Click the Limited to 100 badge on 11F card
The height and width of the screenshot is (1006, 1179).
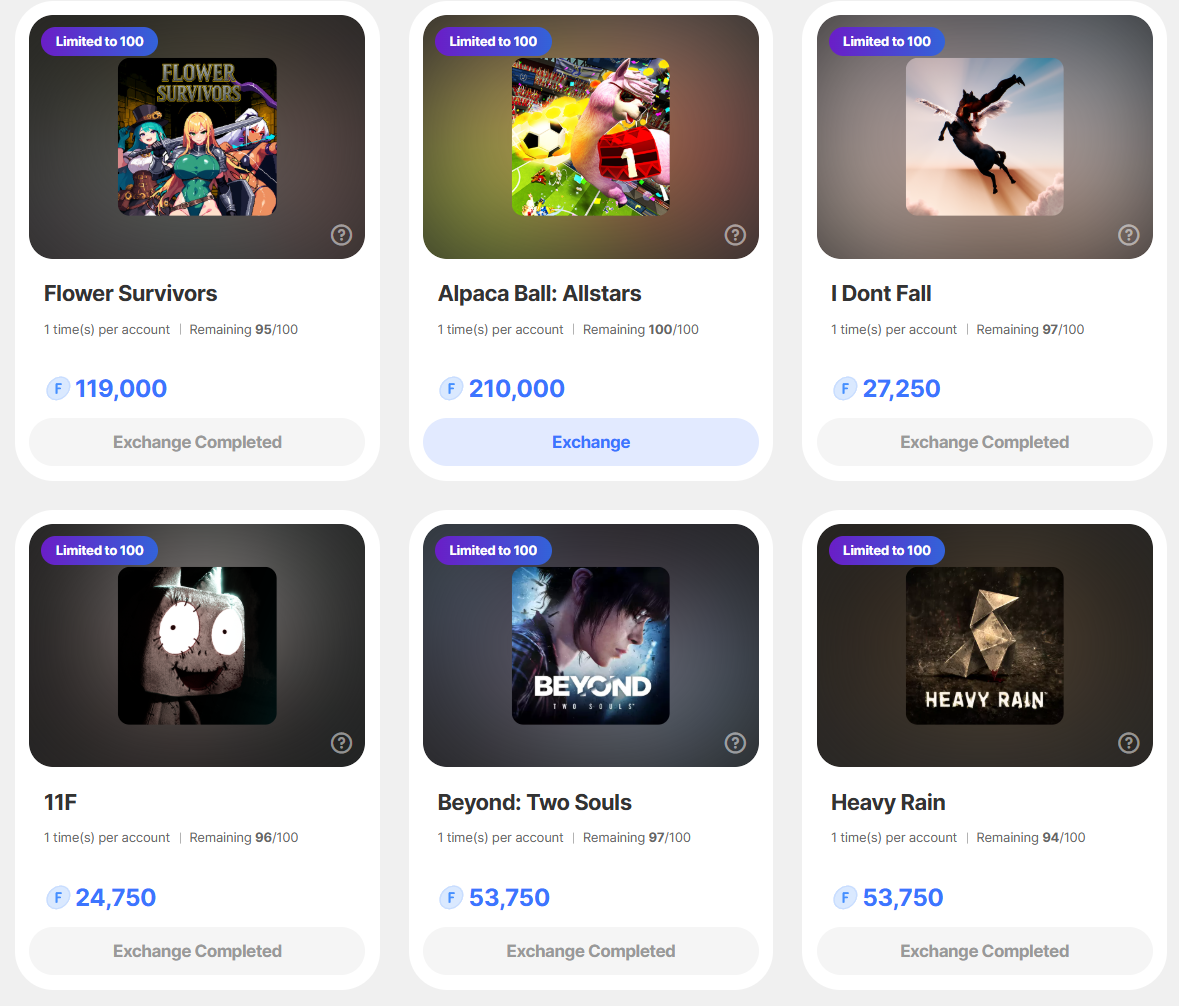click(99, 550)
